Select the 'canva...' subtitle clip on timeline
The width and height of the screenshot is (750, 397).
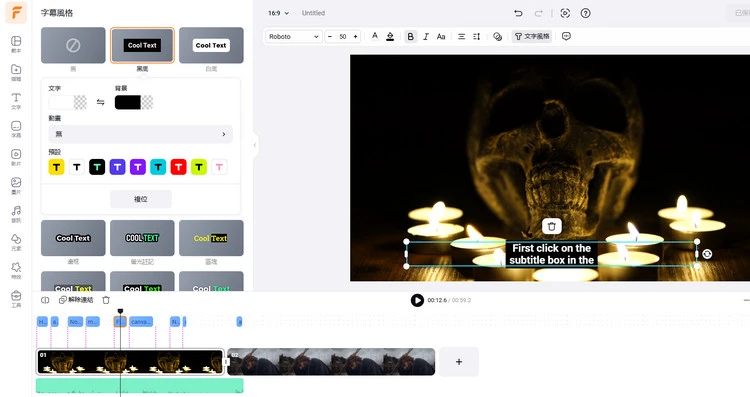141,322
